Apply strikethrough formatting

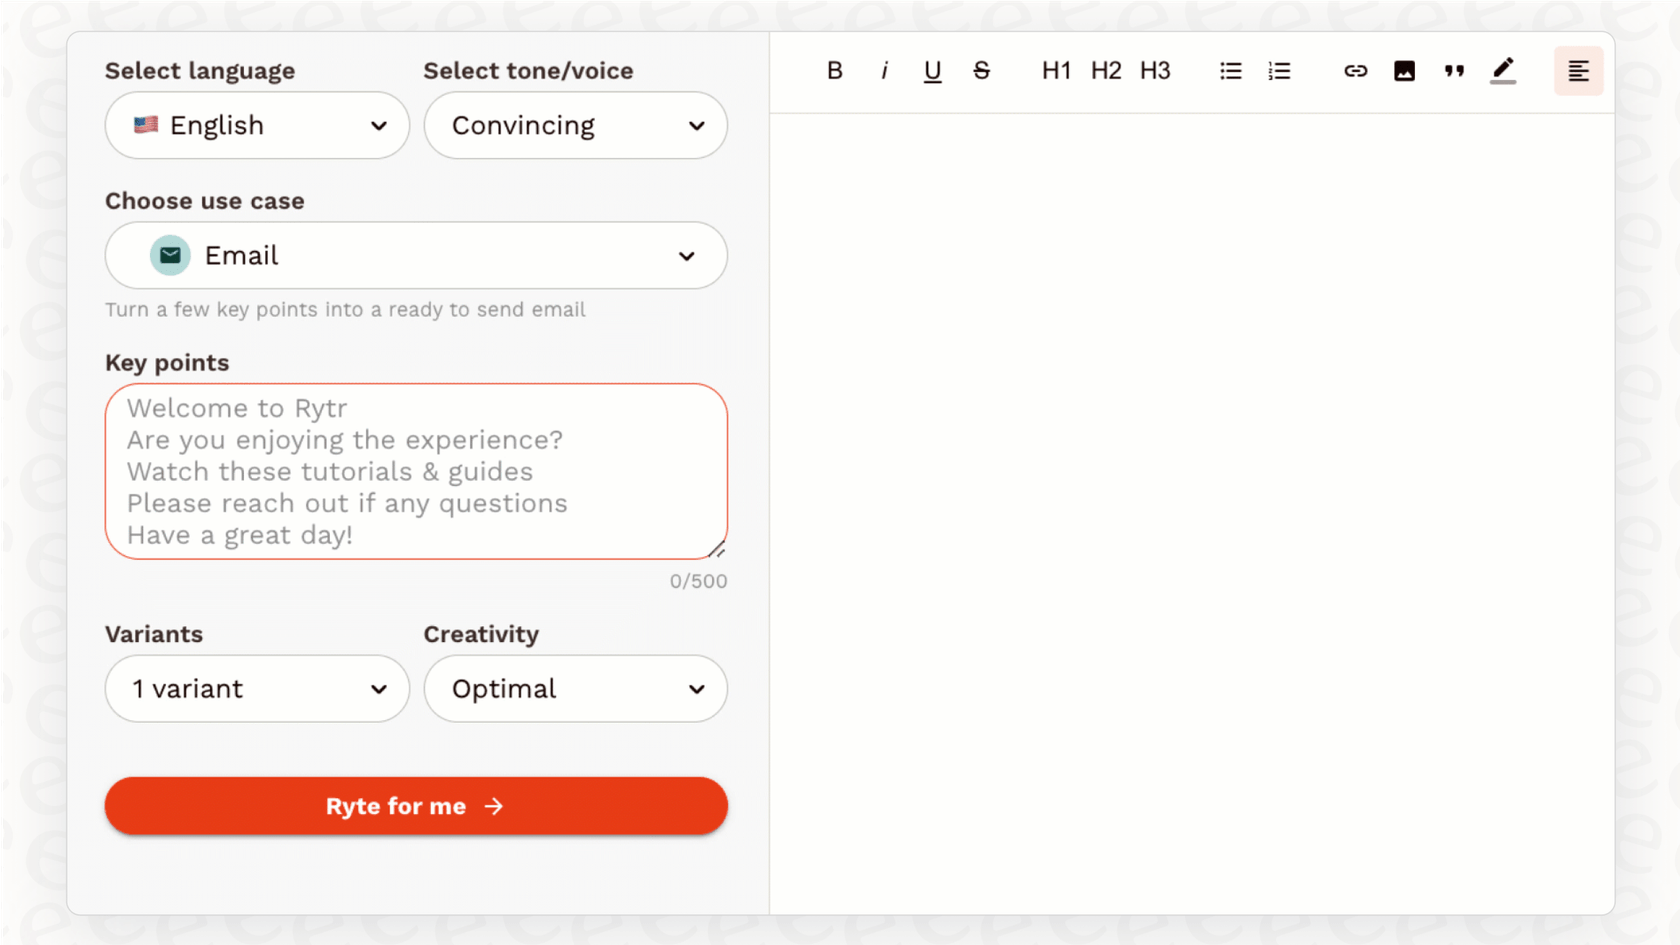pyautogui.click(x=981, y=70)
